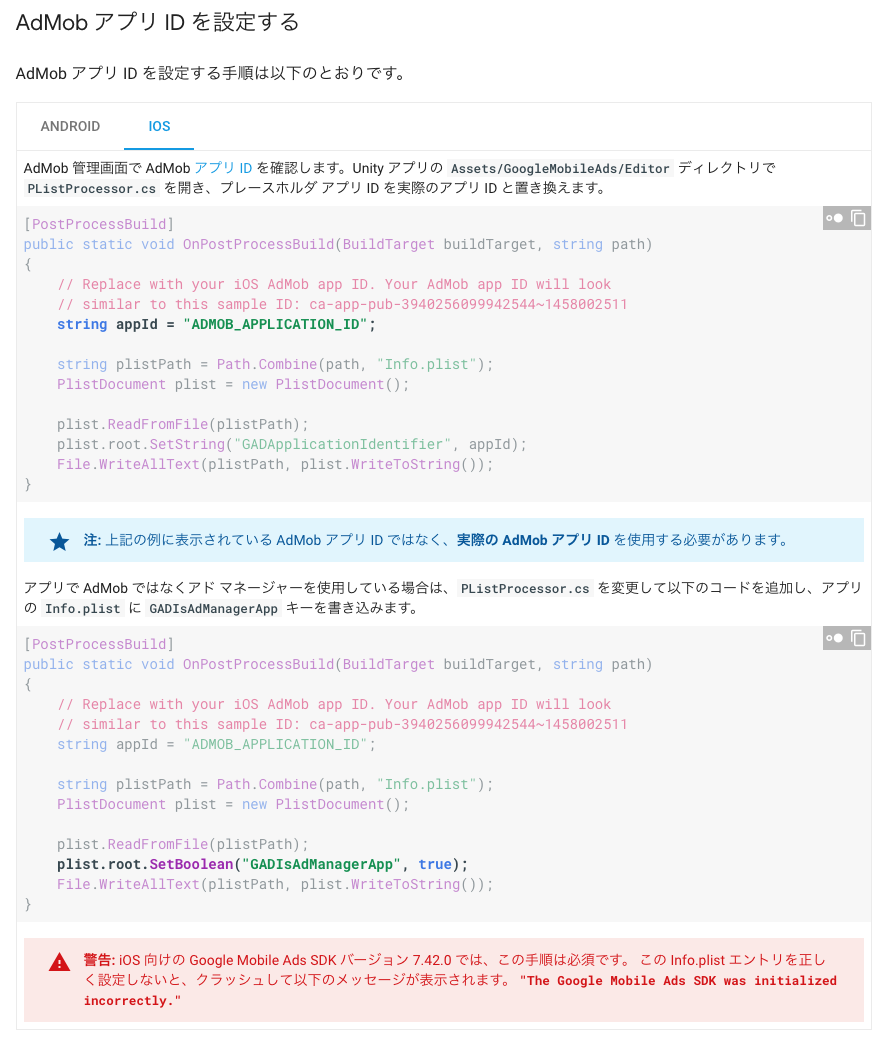Click the blue star note icon
892x1044 pixels.
(59, 541)
